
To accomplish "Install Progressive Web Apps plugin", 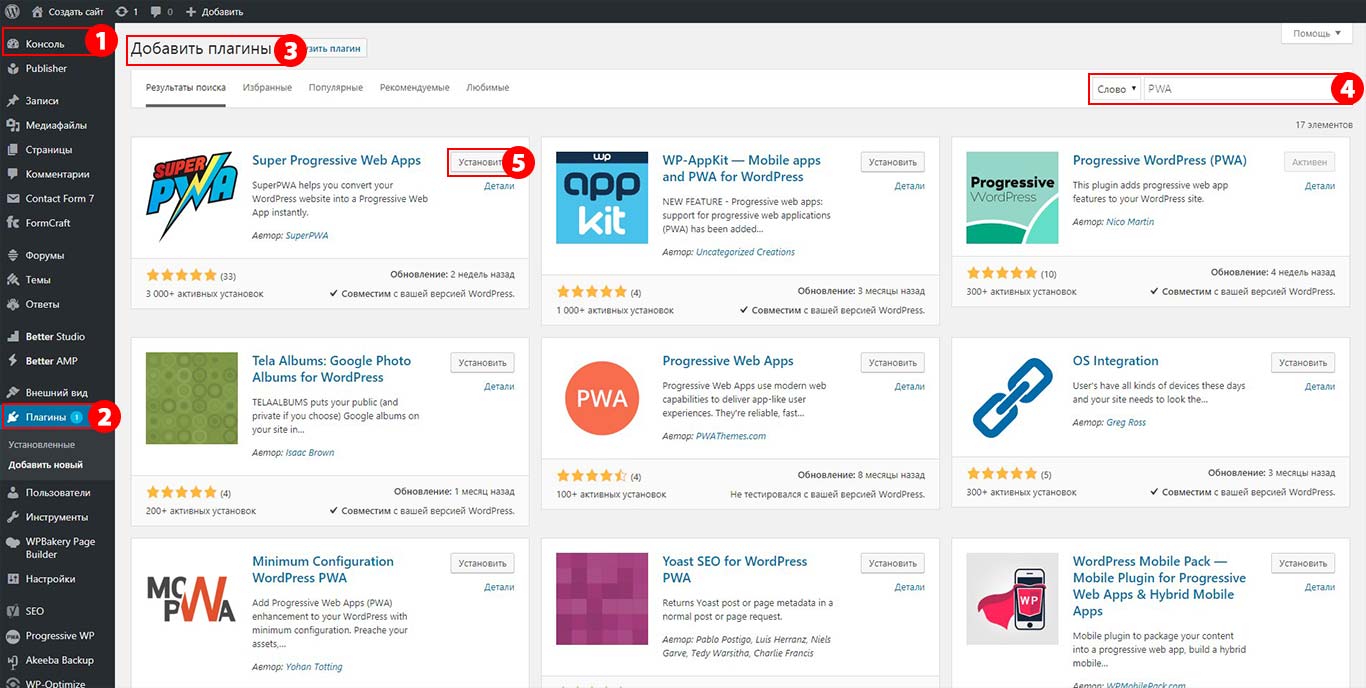I will [892, 363].
